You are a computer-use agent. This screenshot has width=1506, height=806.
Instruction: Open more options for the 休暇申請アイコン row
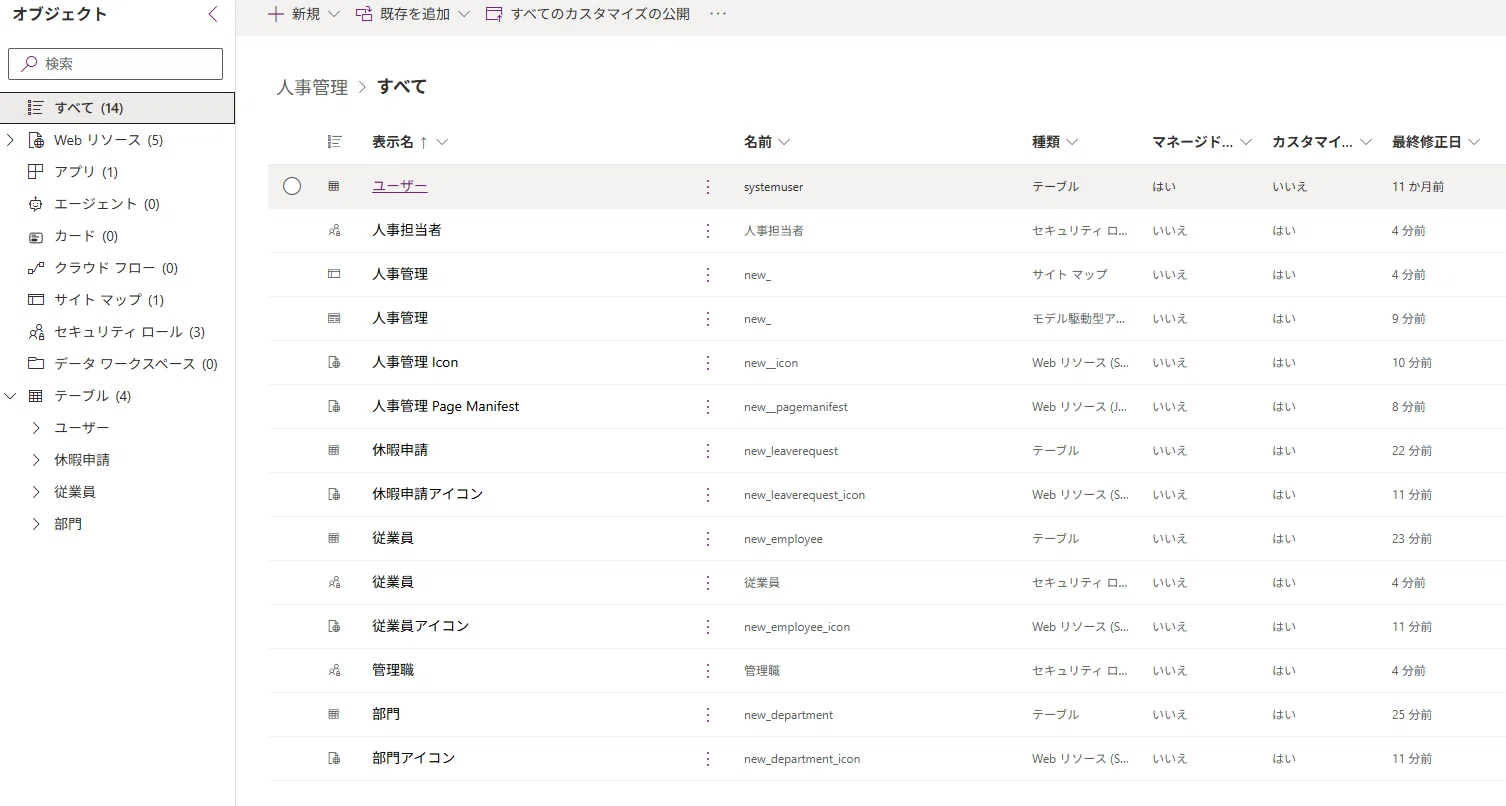tap(708, 495)
